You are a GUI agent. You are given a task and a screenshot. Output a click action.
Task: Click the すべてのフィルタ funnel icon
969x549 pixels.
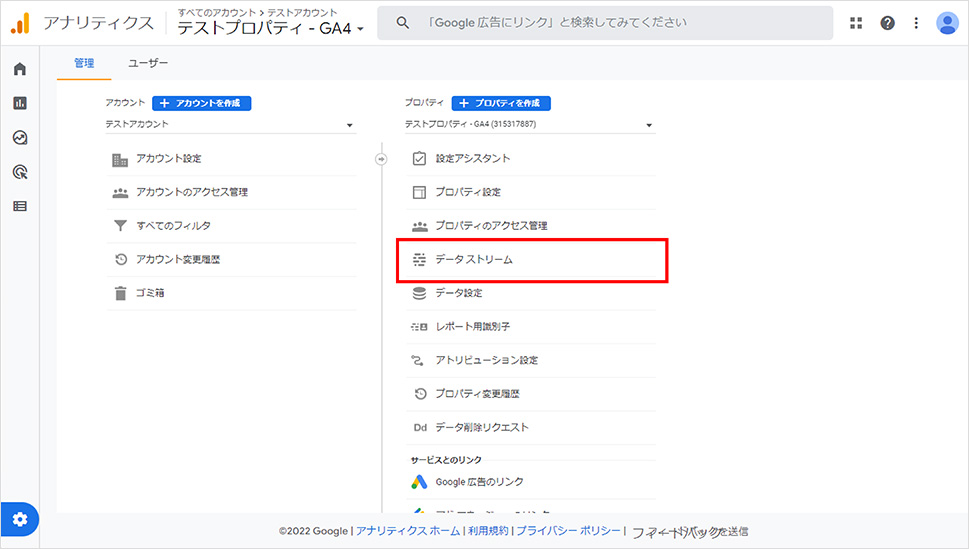click(x=121, y=226)
